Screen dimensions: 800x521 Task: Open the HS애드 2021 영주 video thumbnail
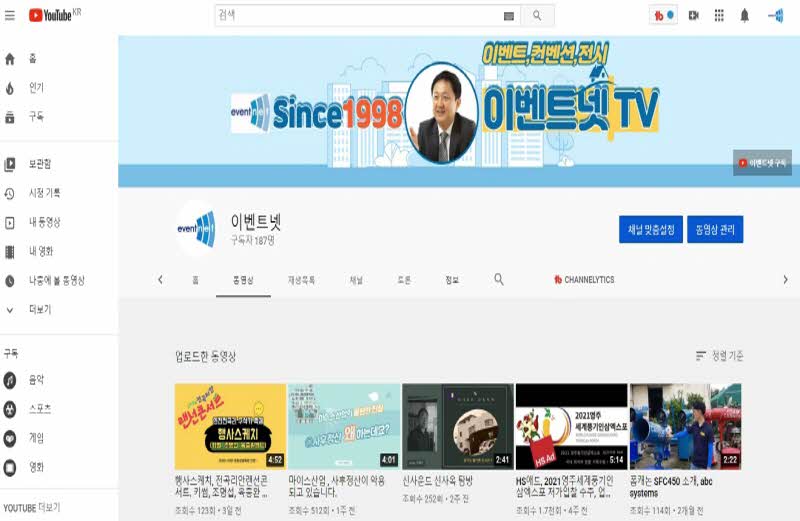[x=571, y=427]
